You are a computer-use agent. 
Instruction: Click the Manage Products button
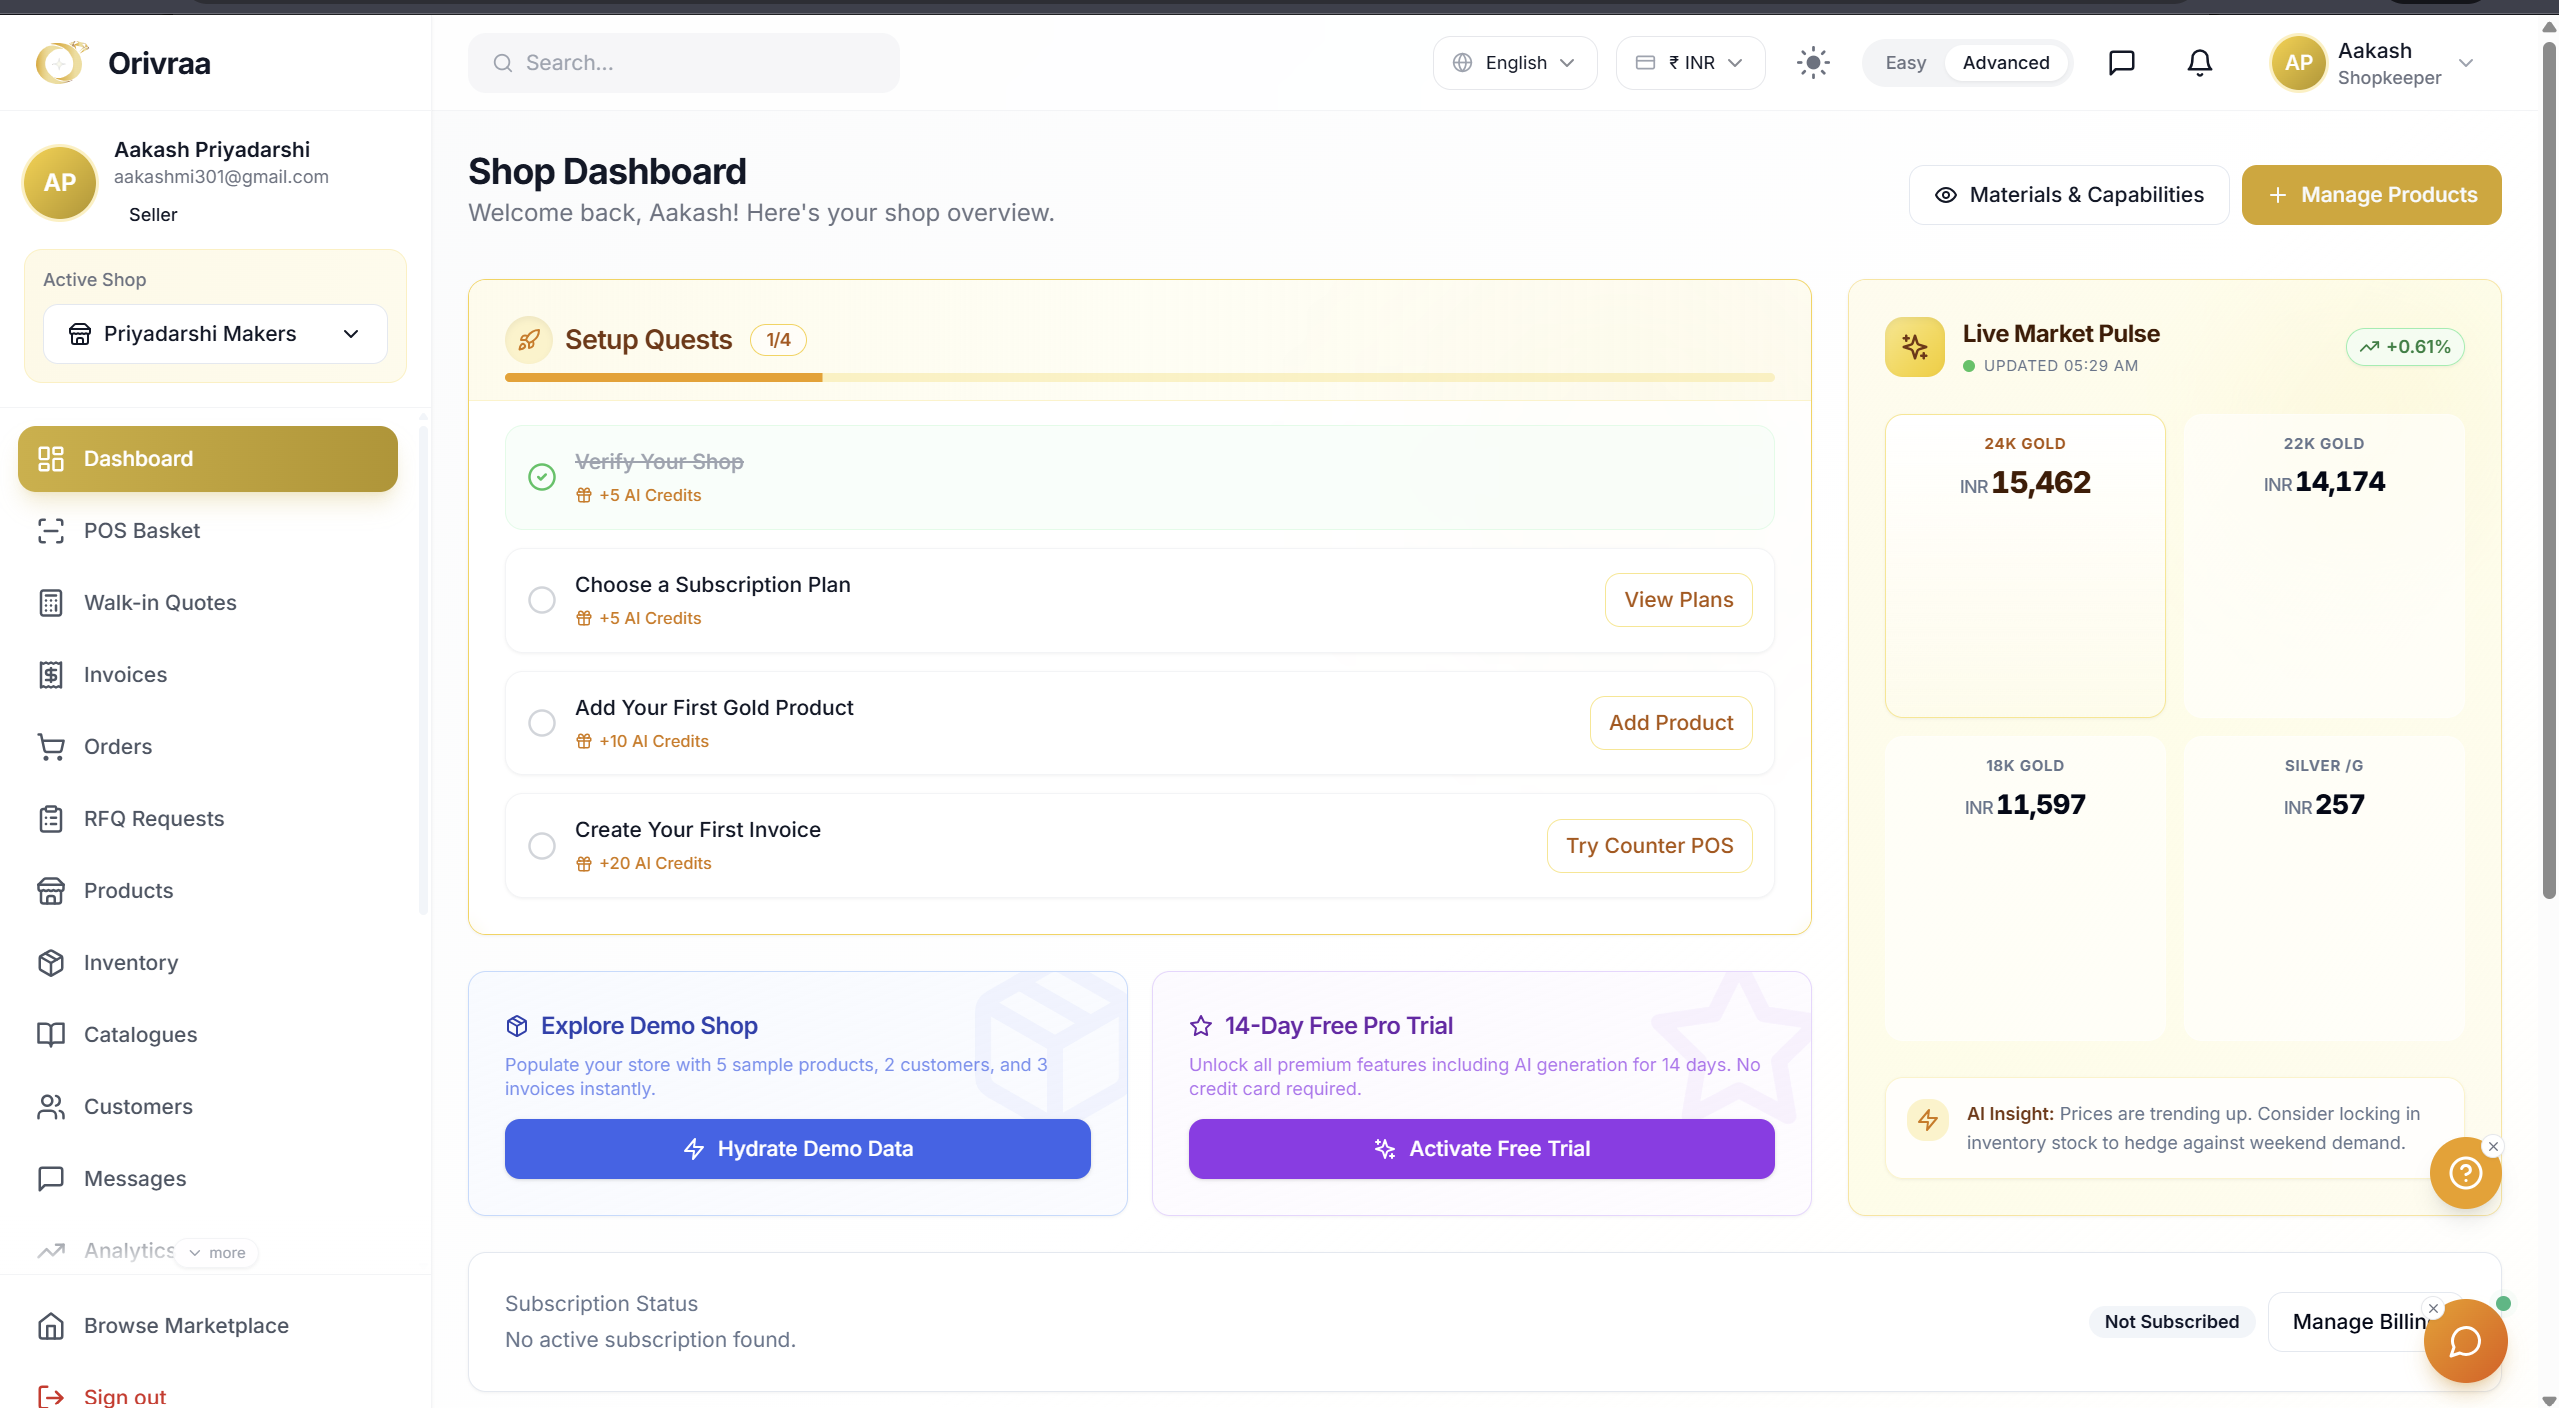pyautogui.click(x=2371, y=195)
